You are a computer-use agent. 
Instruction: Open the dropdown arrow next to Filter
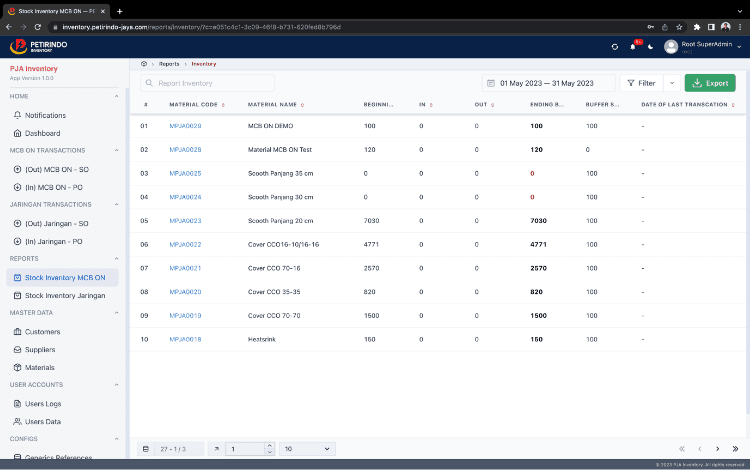[672, 83]
